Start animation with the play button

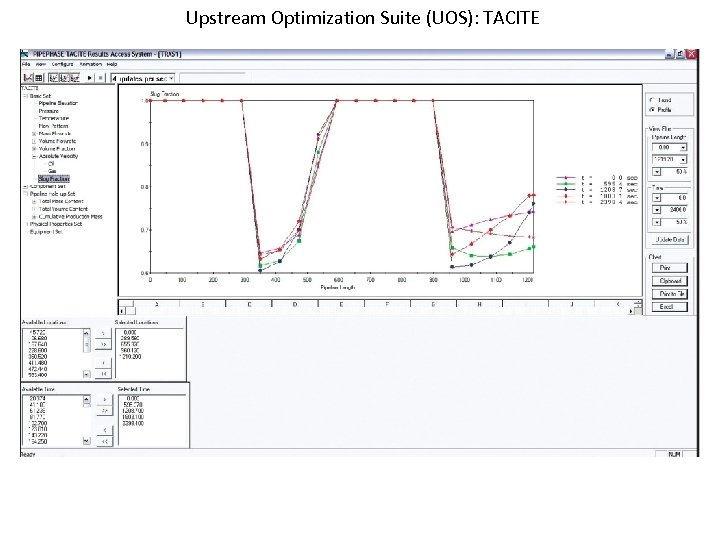tap(90, 78)
